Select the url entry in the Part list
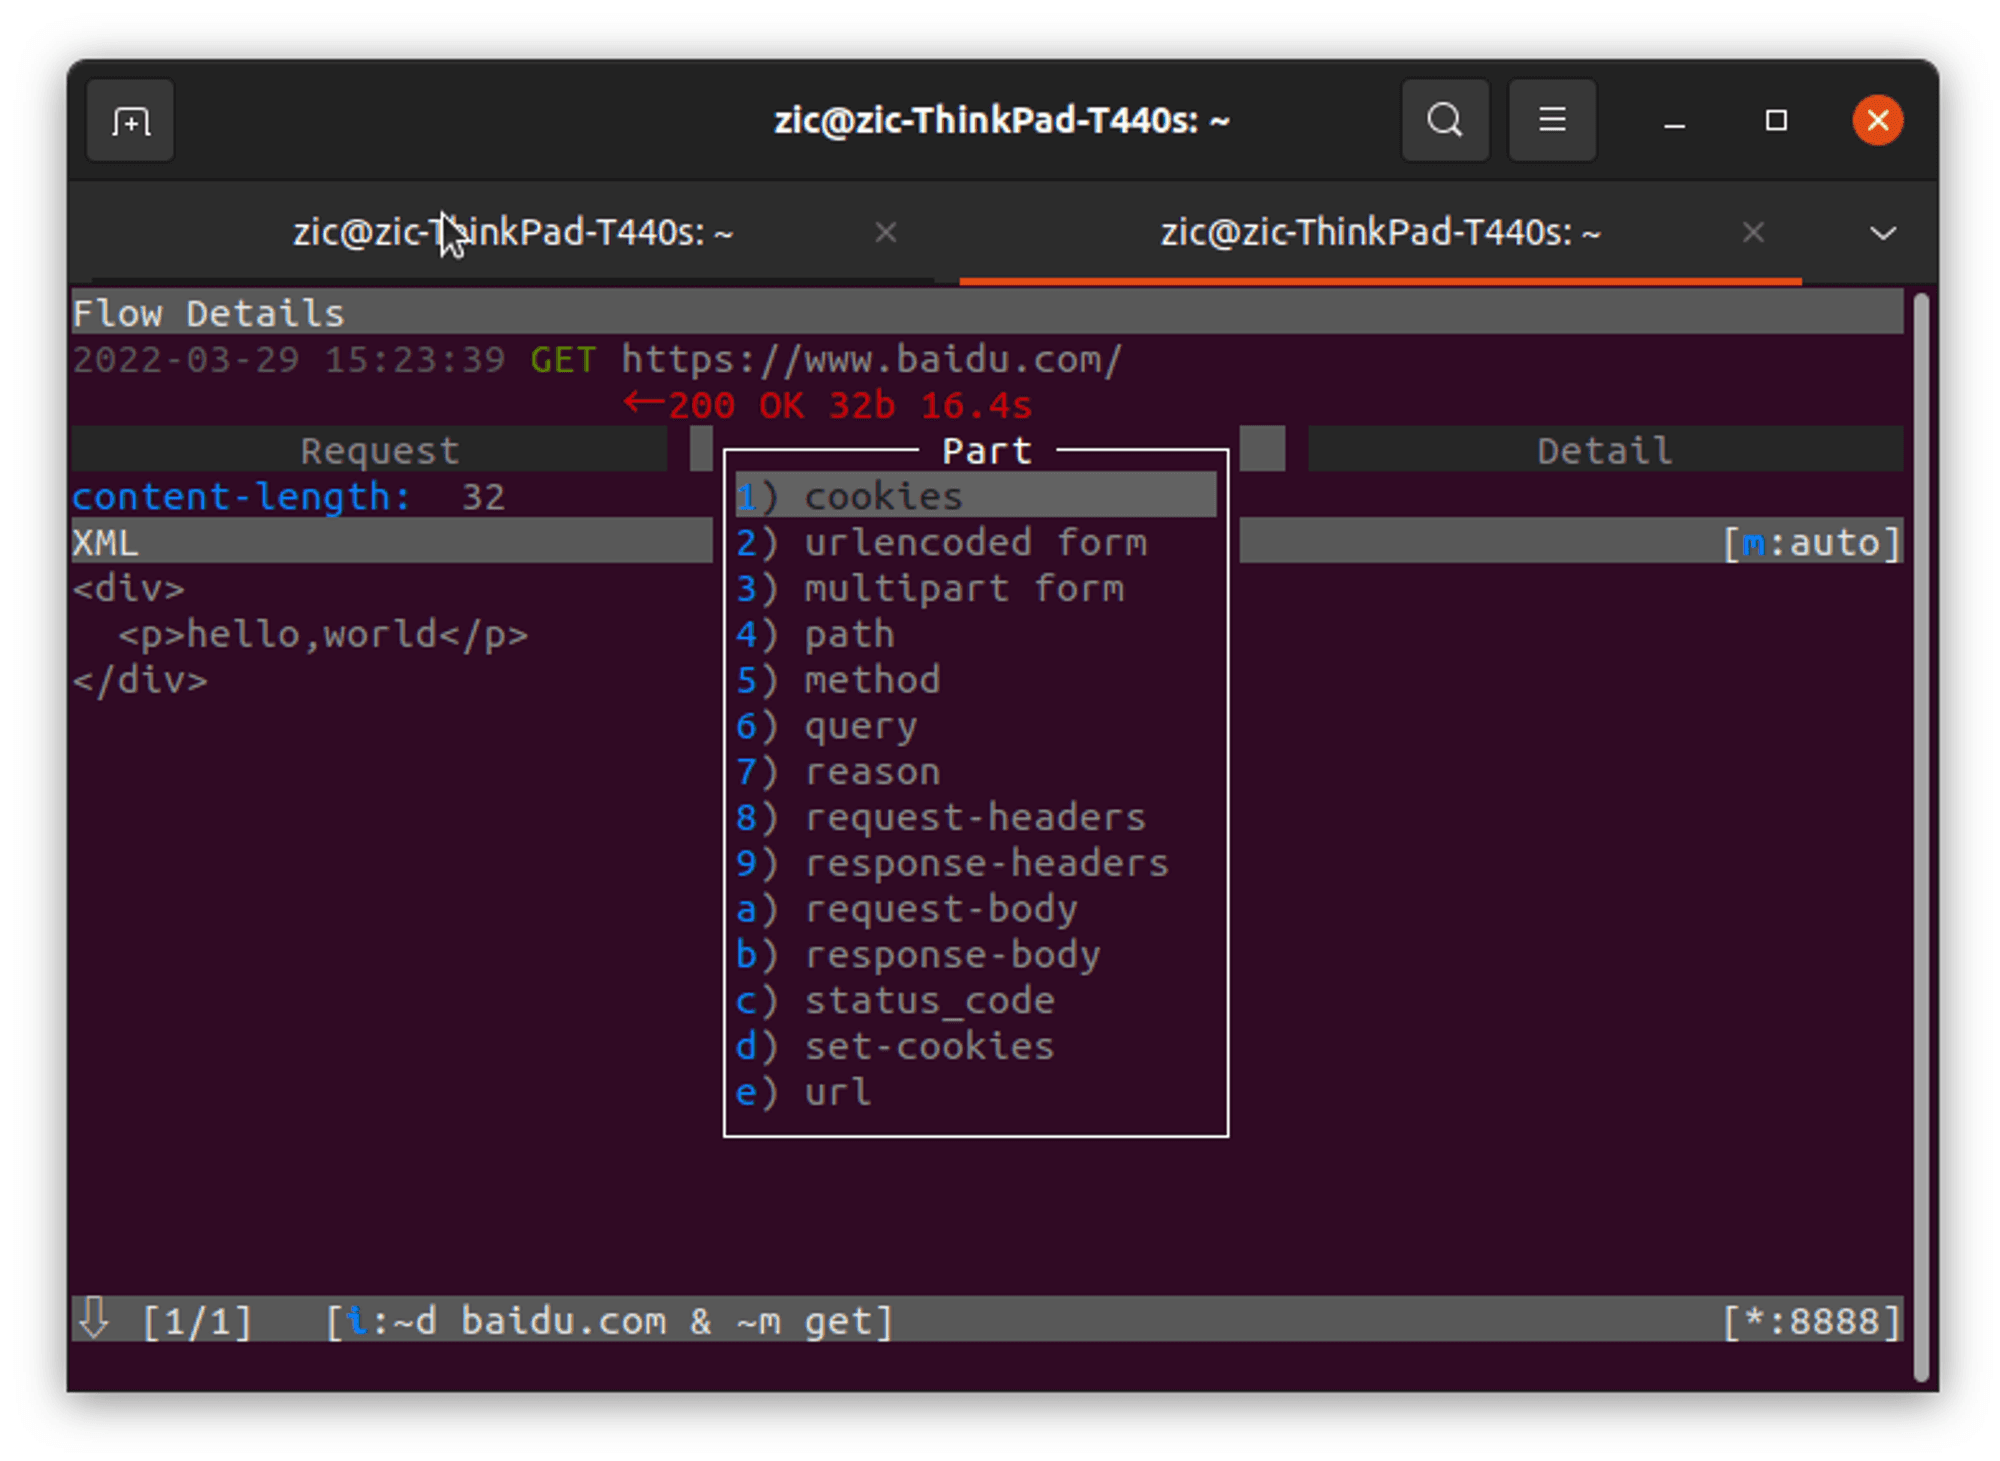This screenshot has width=2000, height=1461. pos(976,1092)
